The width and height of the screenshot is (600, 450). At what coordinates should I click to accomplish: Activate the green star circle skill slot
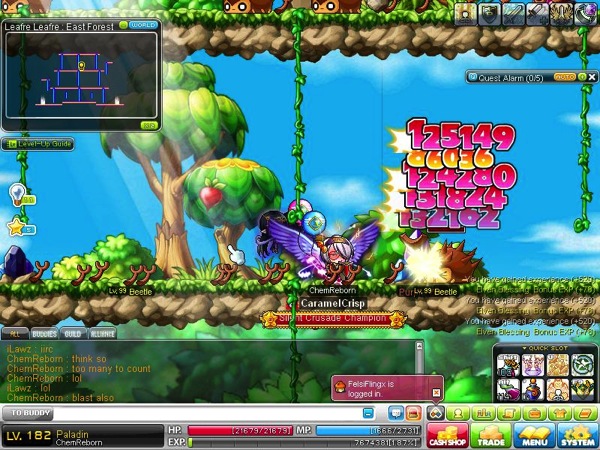(583, 365)
